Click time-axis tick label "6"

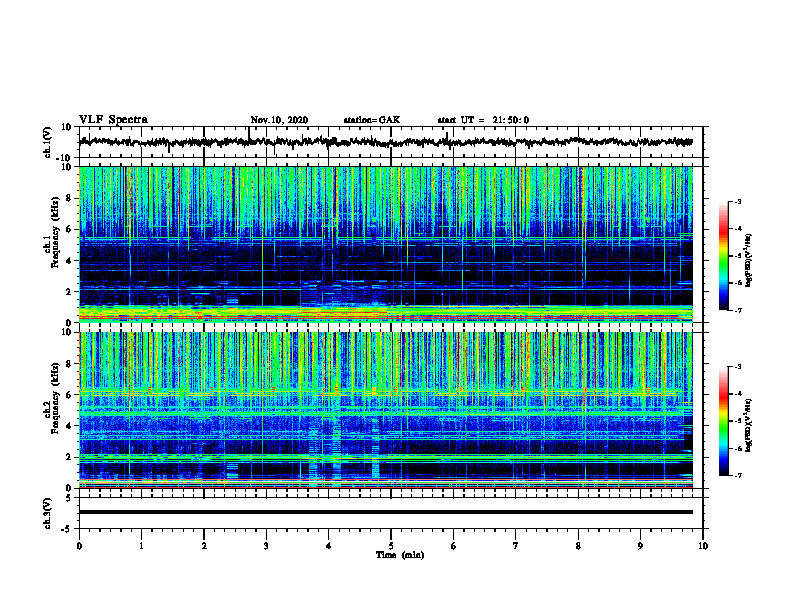454,546
